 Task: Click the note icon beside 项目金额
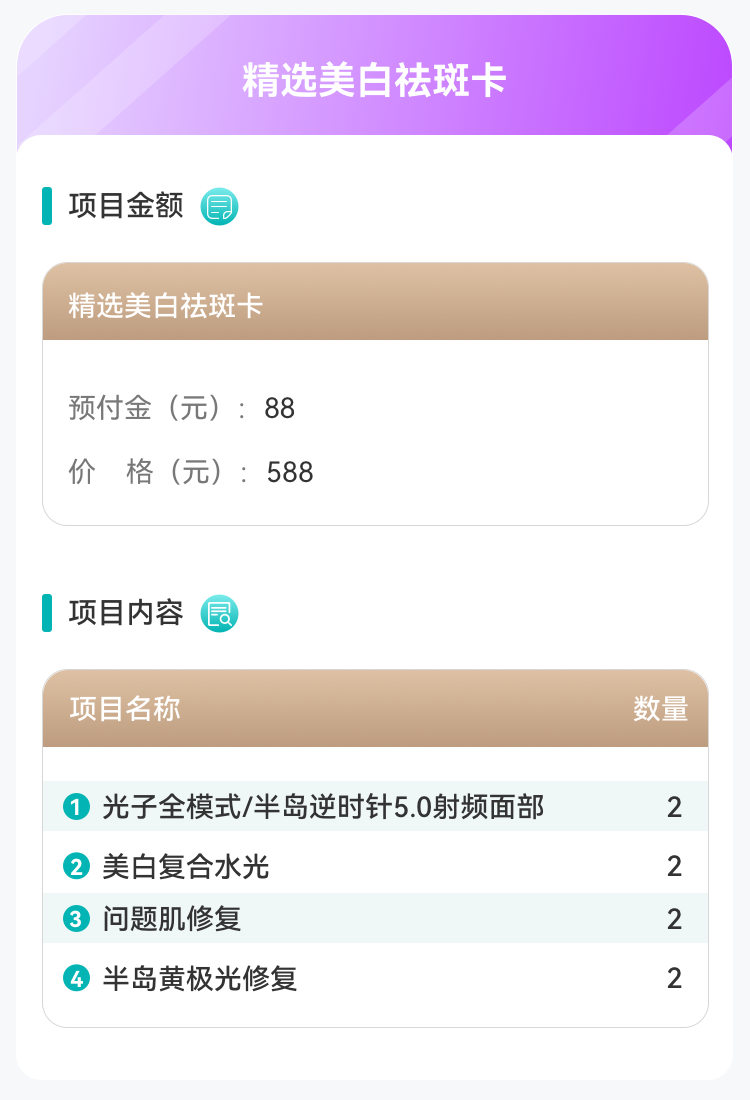click(220, 207)
